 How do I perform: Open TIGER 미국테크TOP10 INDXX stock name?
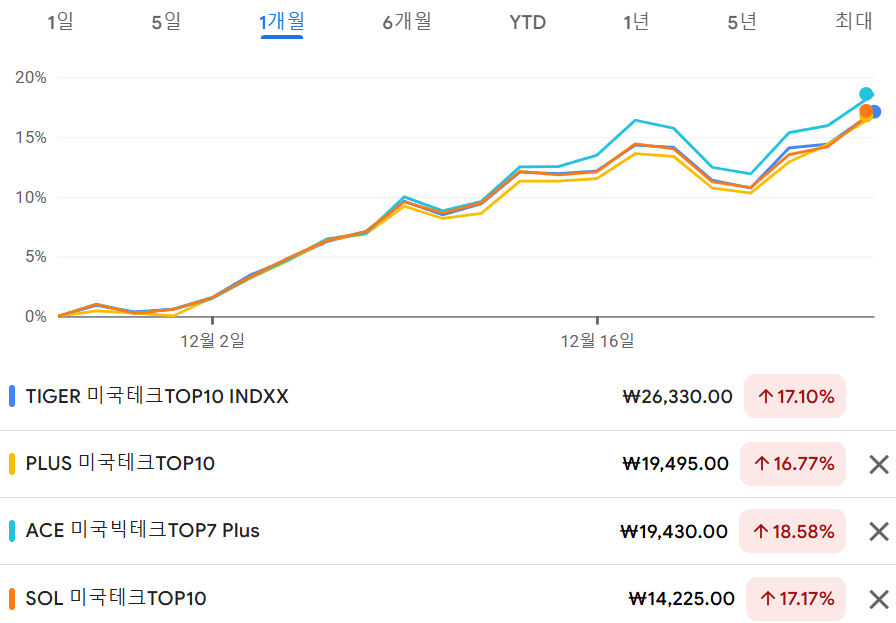click(x=157, y=396)
